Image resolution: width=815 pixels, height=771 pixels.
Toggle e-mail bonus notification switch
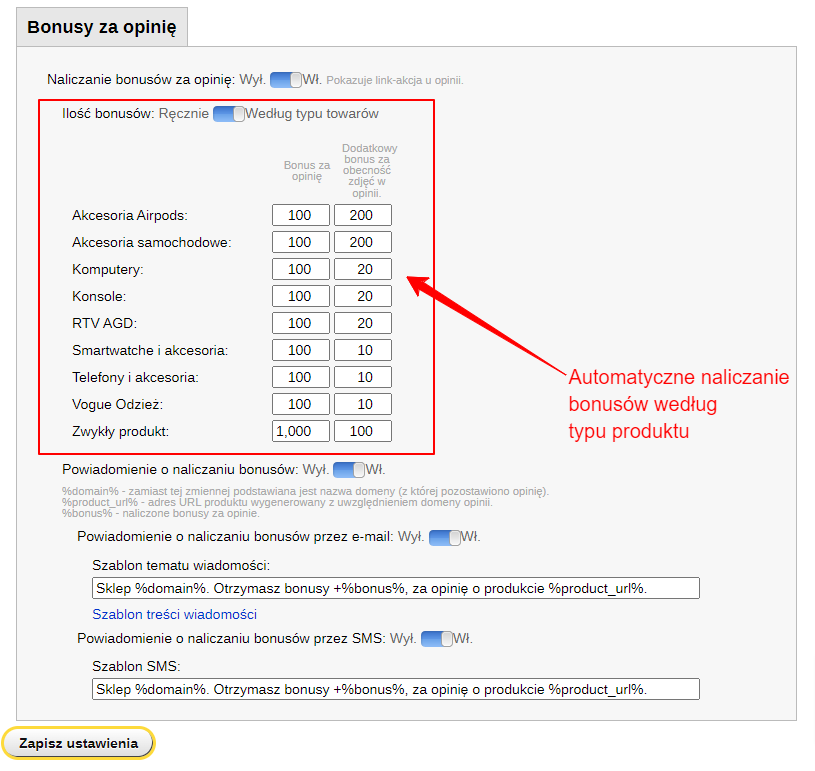[x=445, y=537]
